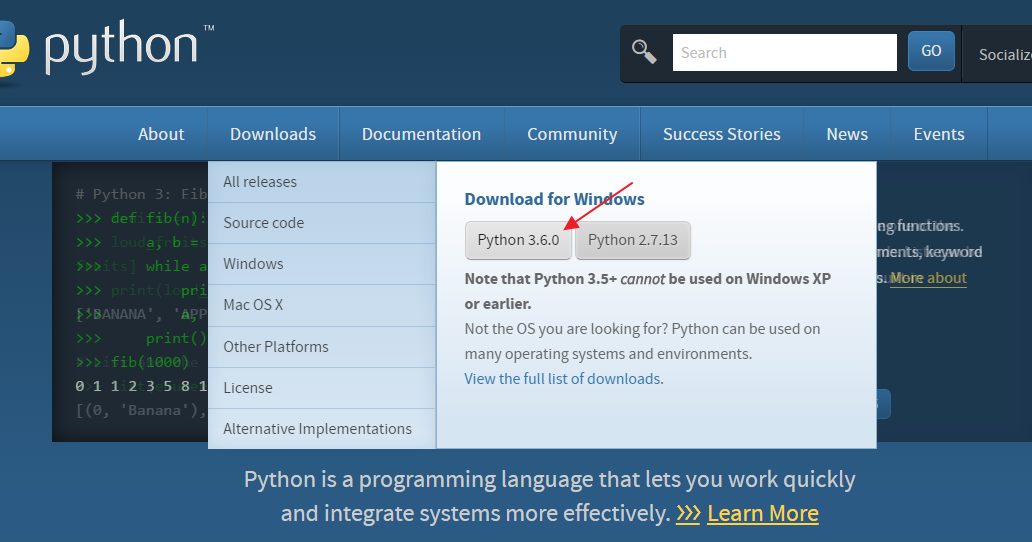Image resolution: width=1032 pixels, height=542 pixels.
Task: Open View the full list of downloads link
Action: pos(562,379)
